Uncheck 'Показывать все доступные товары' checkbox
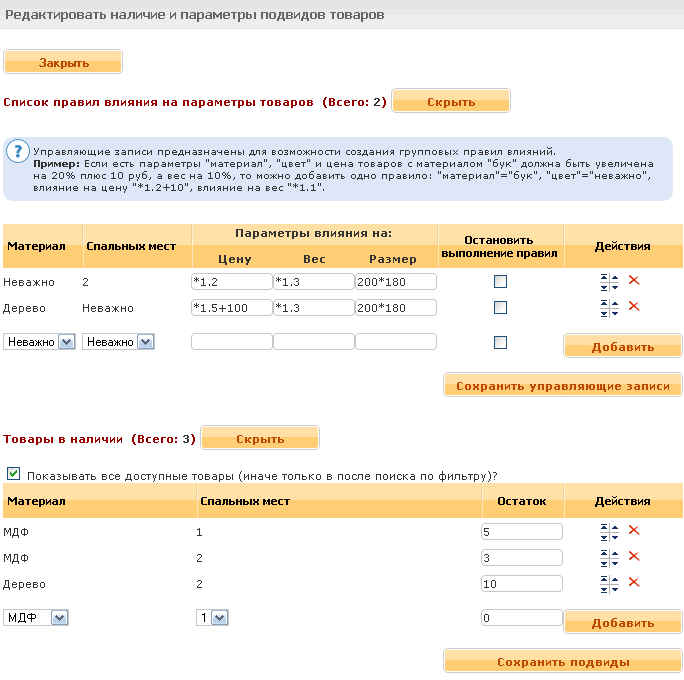Image resolution: width=684 pixels, height=680 pixels. pyautogui.click(x=13, y=473)
